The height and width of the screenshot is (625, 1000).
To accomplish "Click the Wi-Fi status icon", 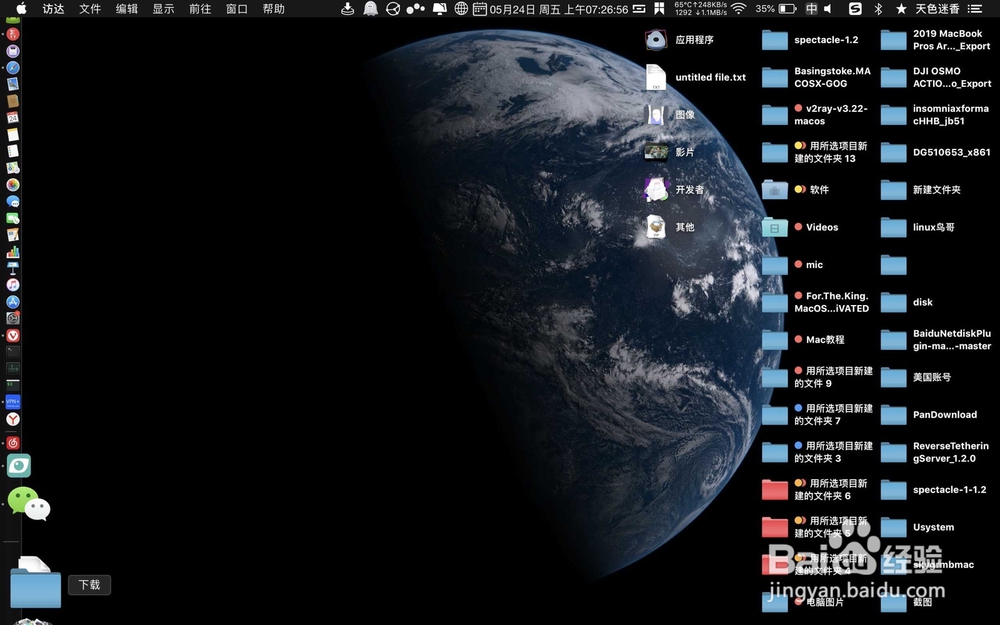I will click(x=739, y=9).
